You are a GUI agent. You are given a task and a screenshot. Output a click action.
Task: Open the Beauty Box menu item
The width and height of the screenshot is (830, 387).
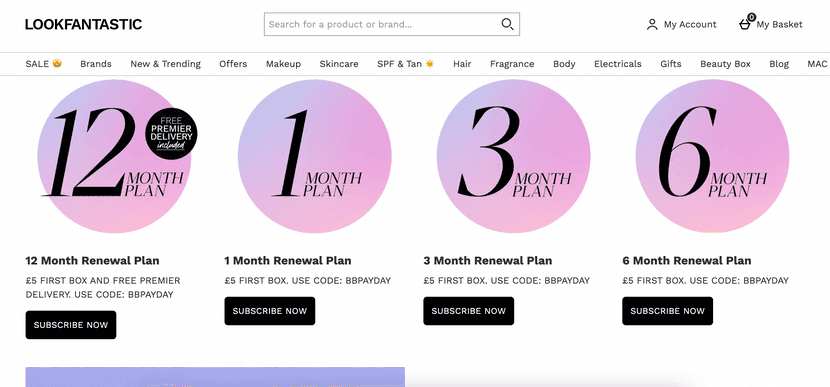pos(725,64)
